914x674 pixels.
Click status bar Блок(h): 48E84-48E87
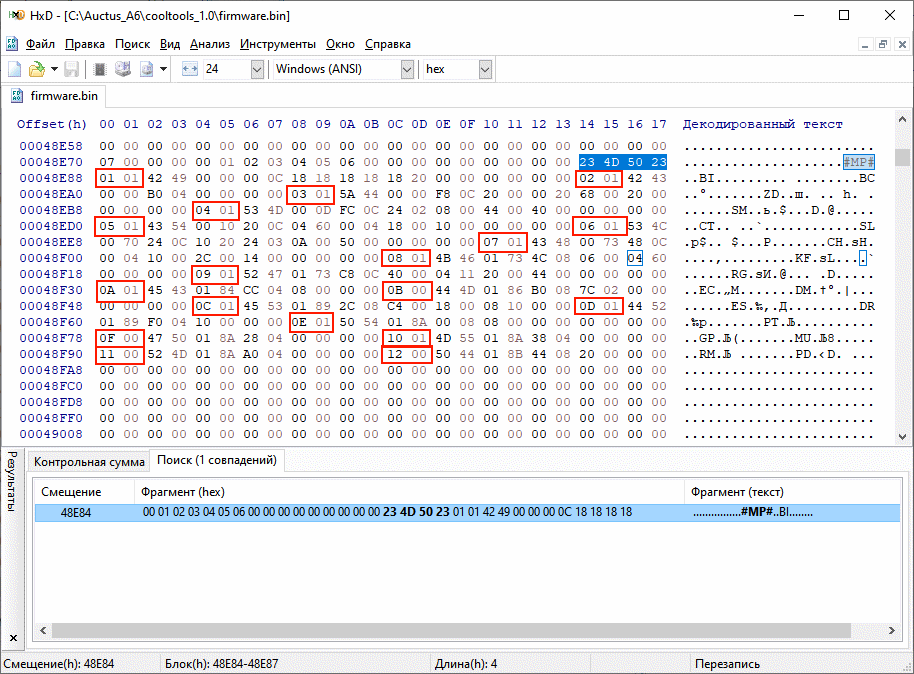pyautogui.click(x=222, y=664)
